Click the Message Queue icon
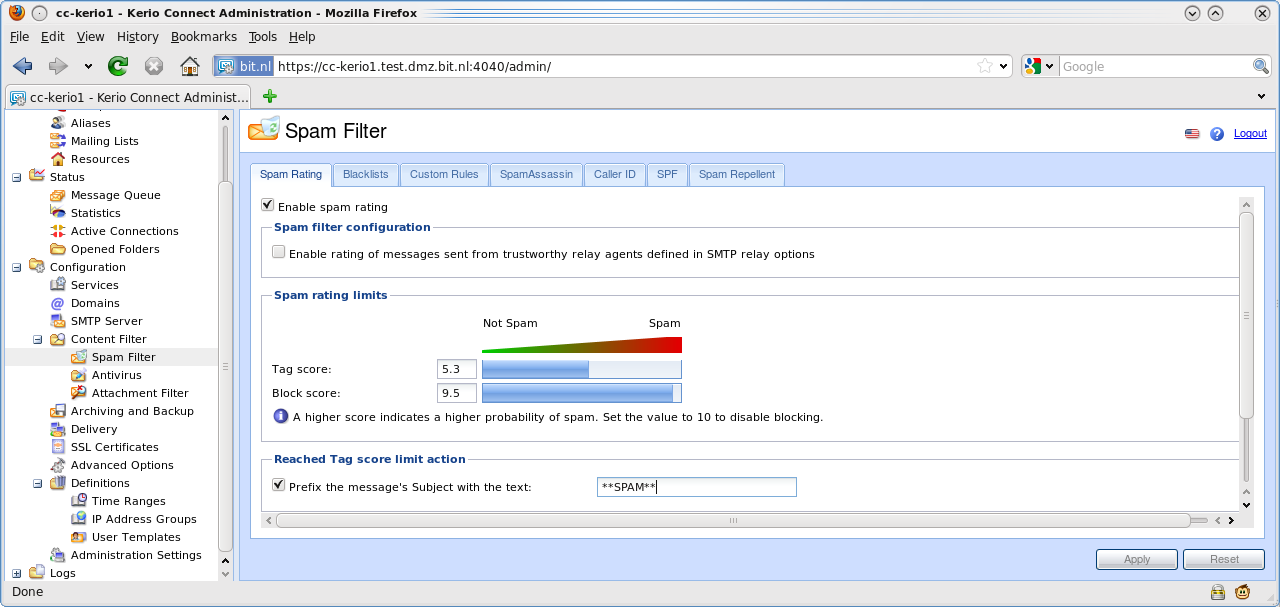The height and width of the screenshot is (607, 1280). [x=58, y=195]
